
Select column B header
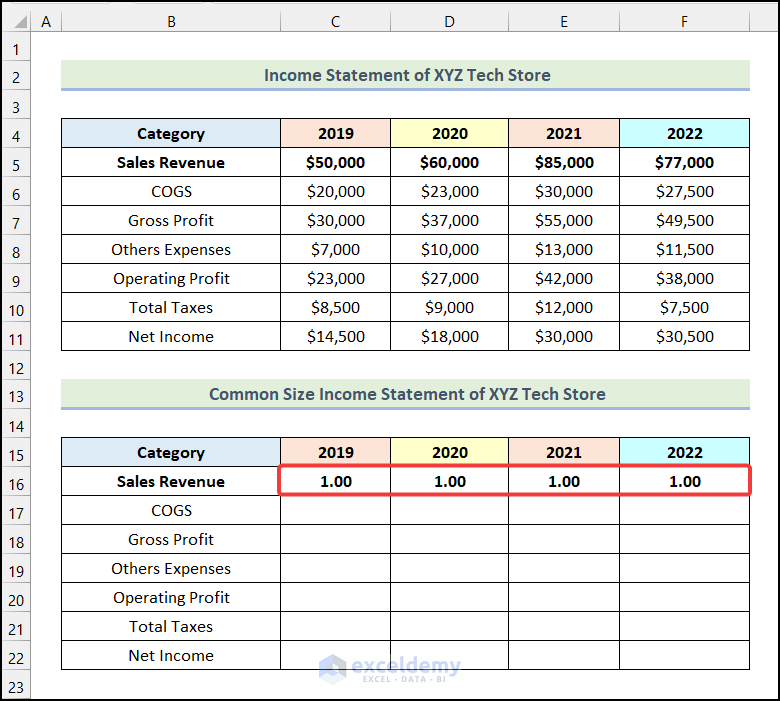click(x=171, y=21)
